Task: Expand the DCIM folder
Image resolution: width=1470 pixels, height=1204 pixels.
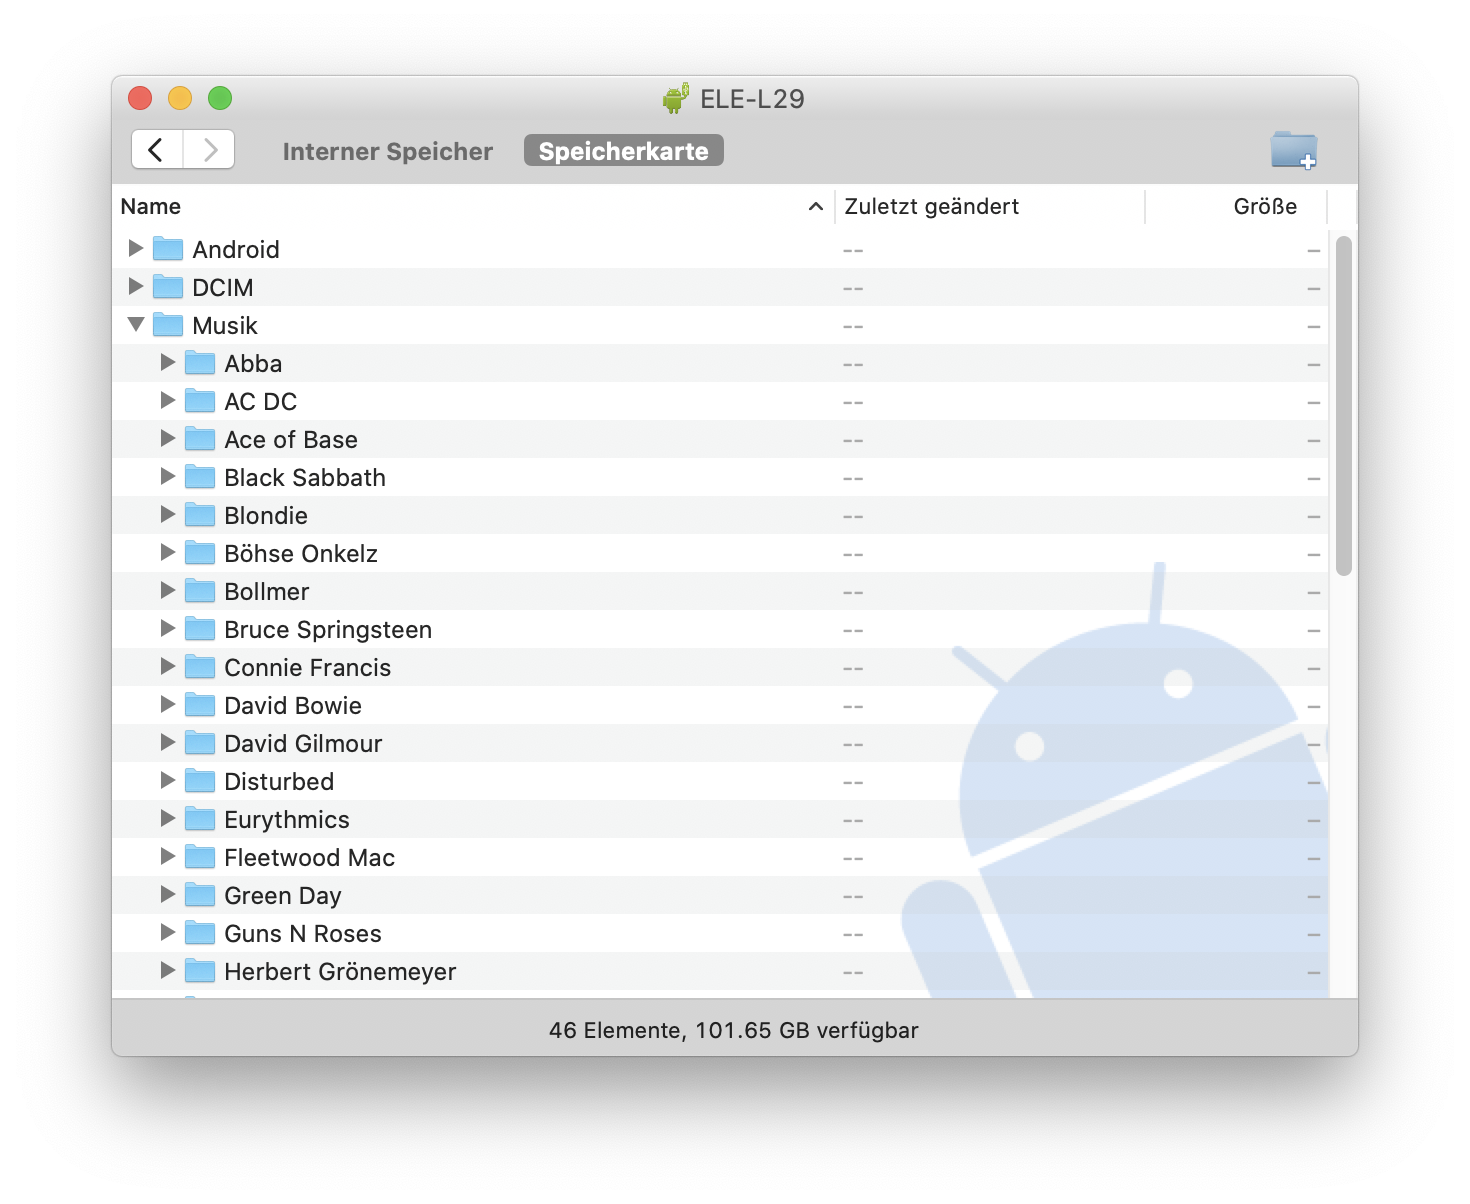Action: (136, 286)
